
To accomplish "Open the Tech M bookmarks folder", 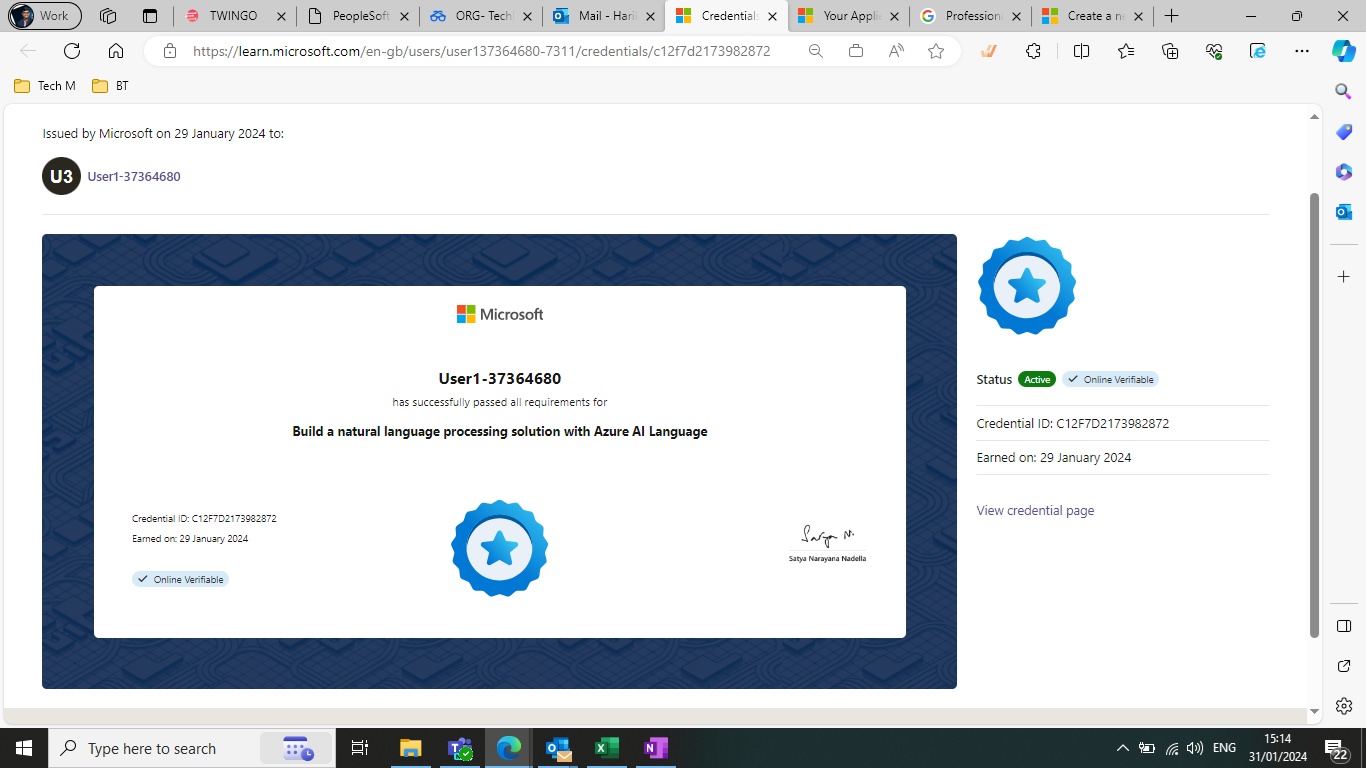I will 45,86.
